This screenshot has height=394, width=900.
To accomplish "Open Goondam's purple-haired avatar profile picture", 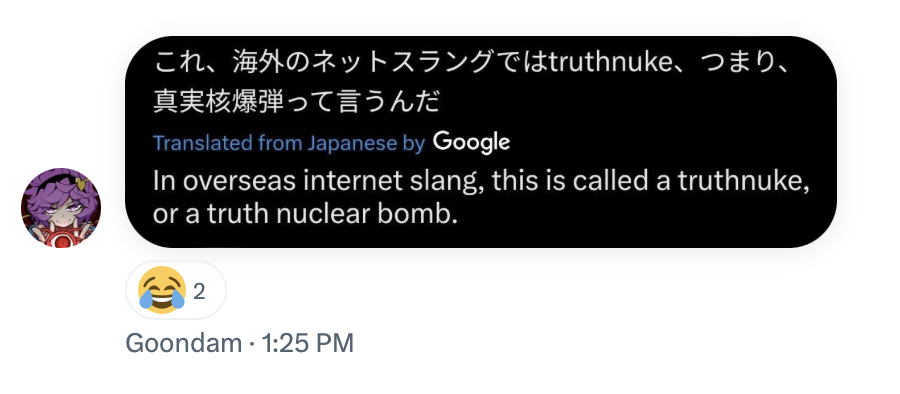I will [x=61, y=208].
